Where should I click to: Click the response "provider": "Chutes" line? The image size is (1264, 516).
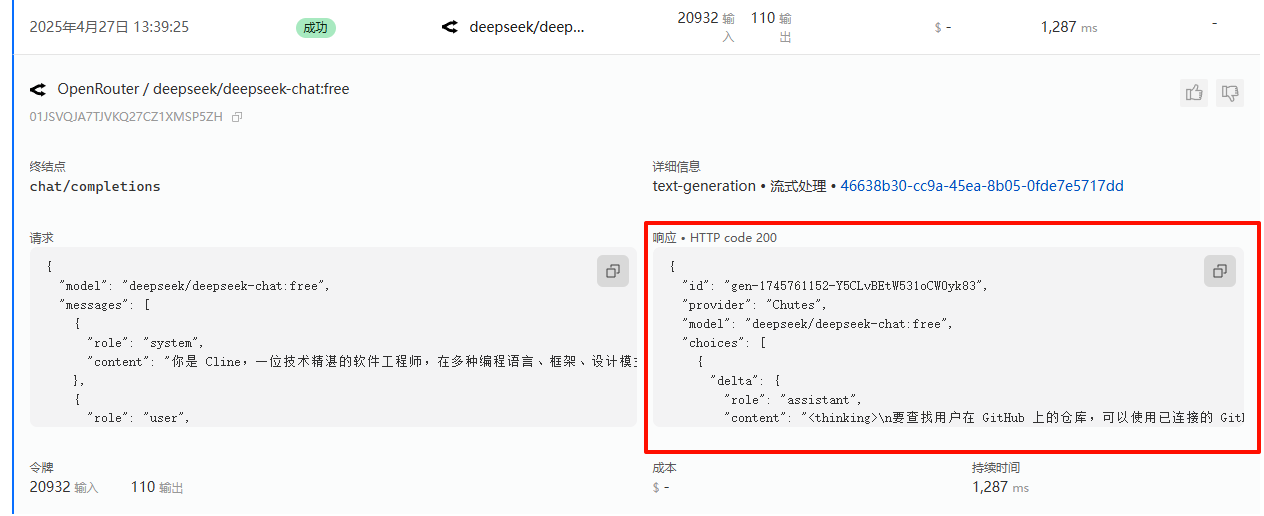click(x=755, y=304)
